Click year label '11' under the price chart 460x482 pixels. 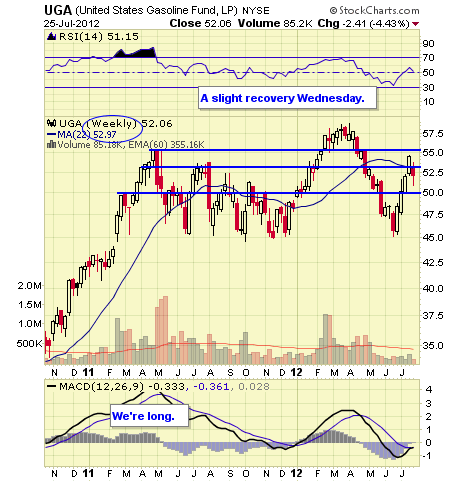coord(88,372)
